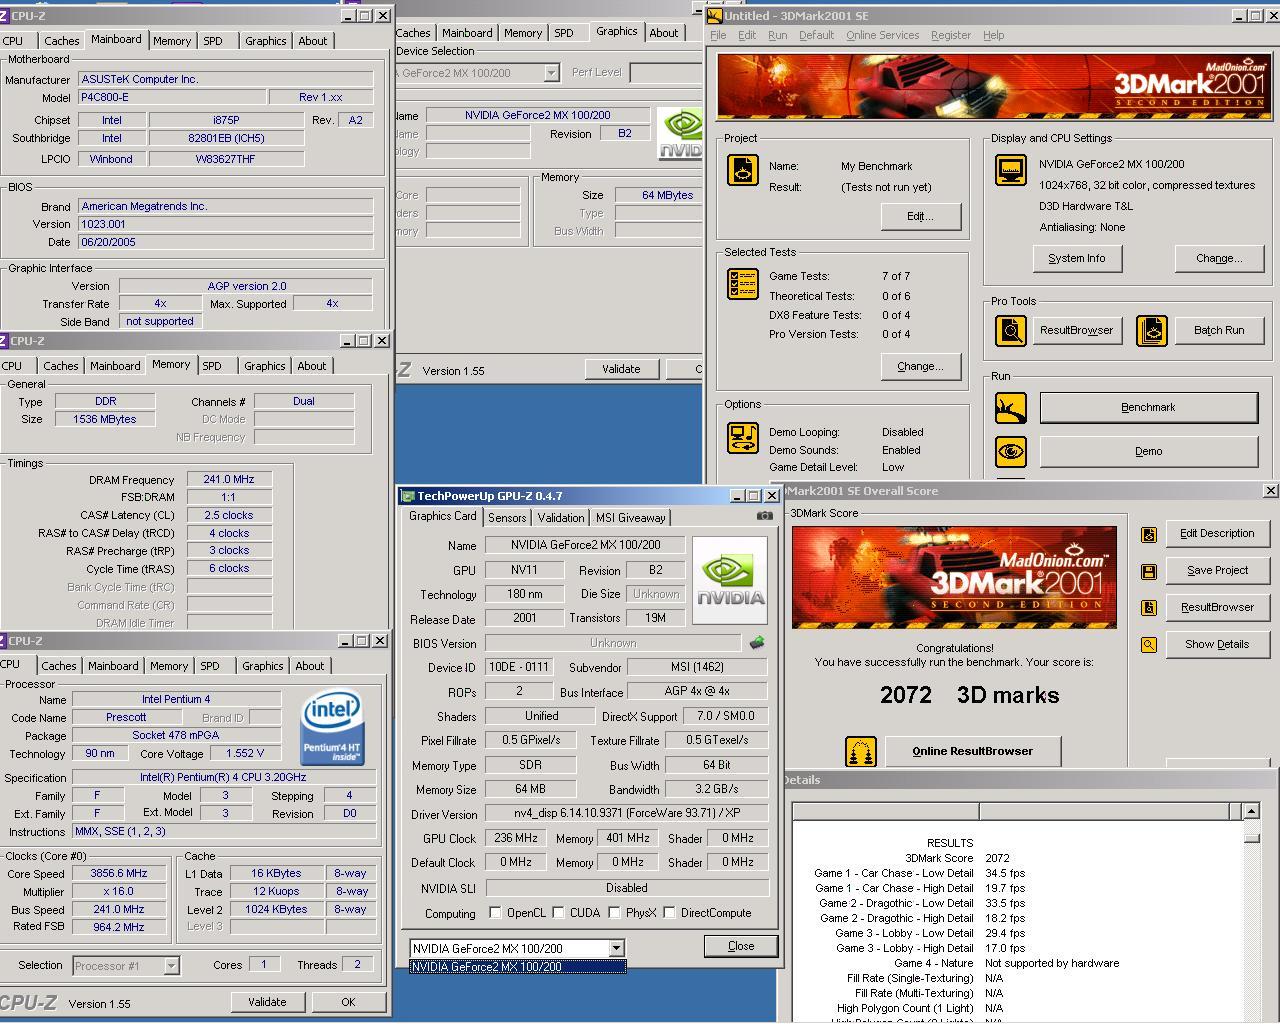
Task: Enable the OpenCL checkbox
Action: [495, 912]
